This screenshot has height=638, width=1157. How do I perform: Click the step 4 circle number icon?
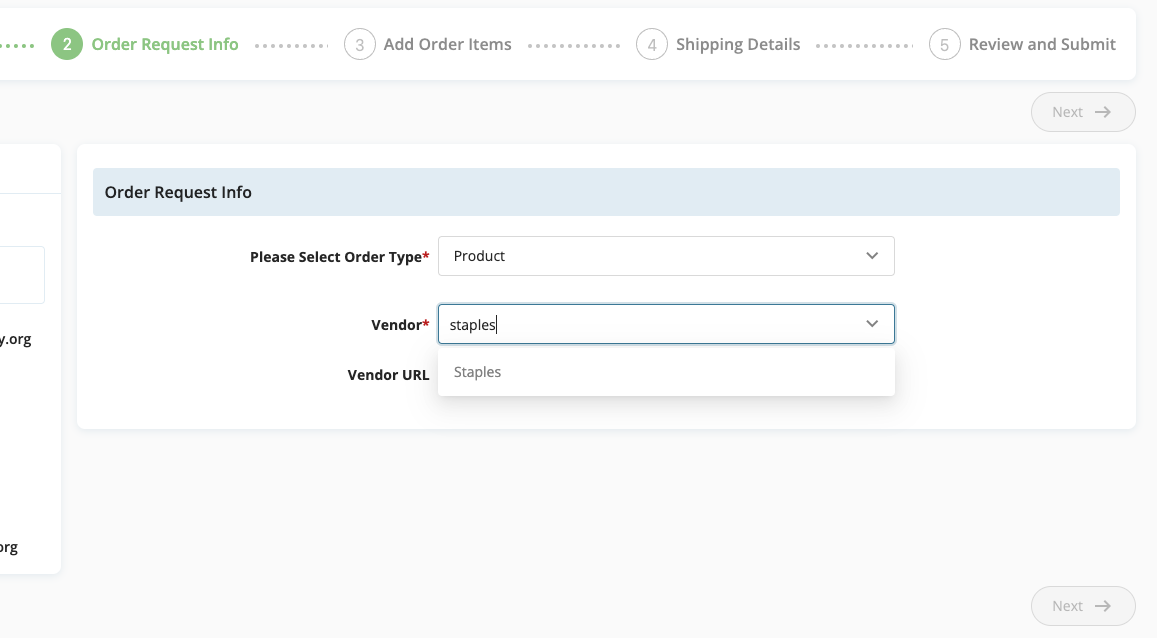click(x=652, y=44)
